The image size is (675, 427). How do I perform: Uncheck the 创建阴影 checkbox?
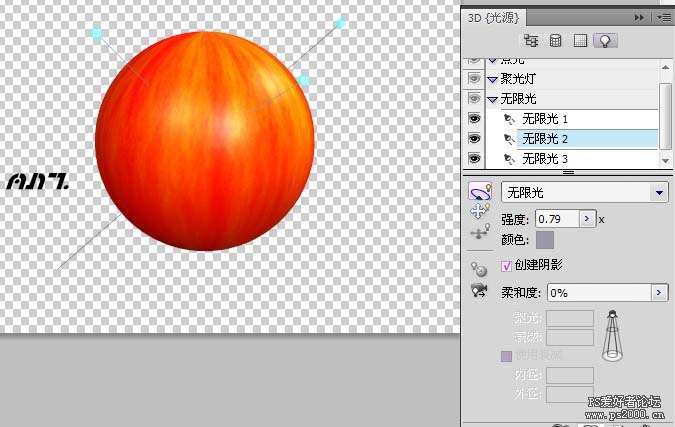pos(506,266)
